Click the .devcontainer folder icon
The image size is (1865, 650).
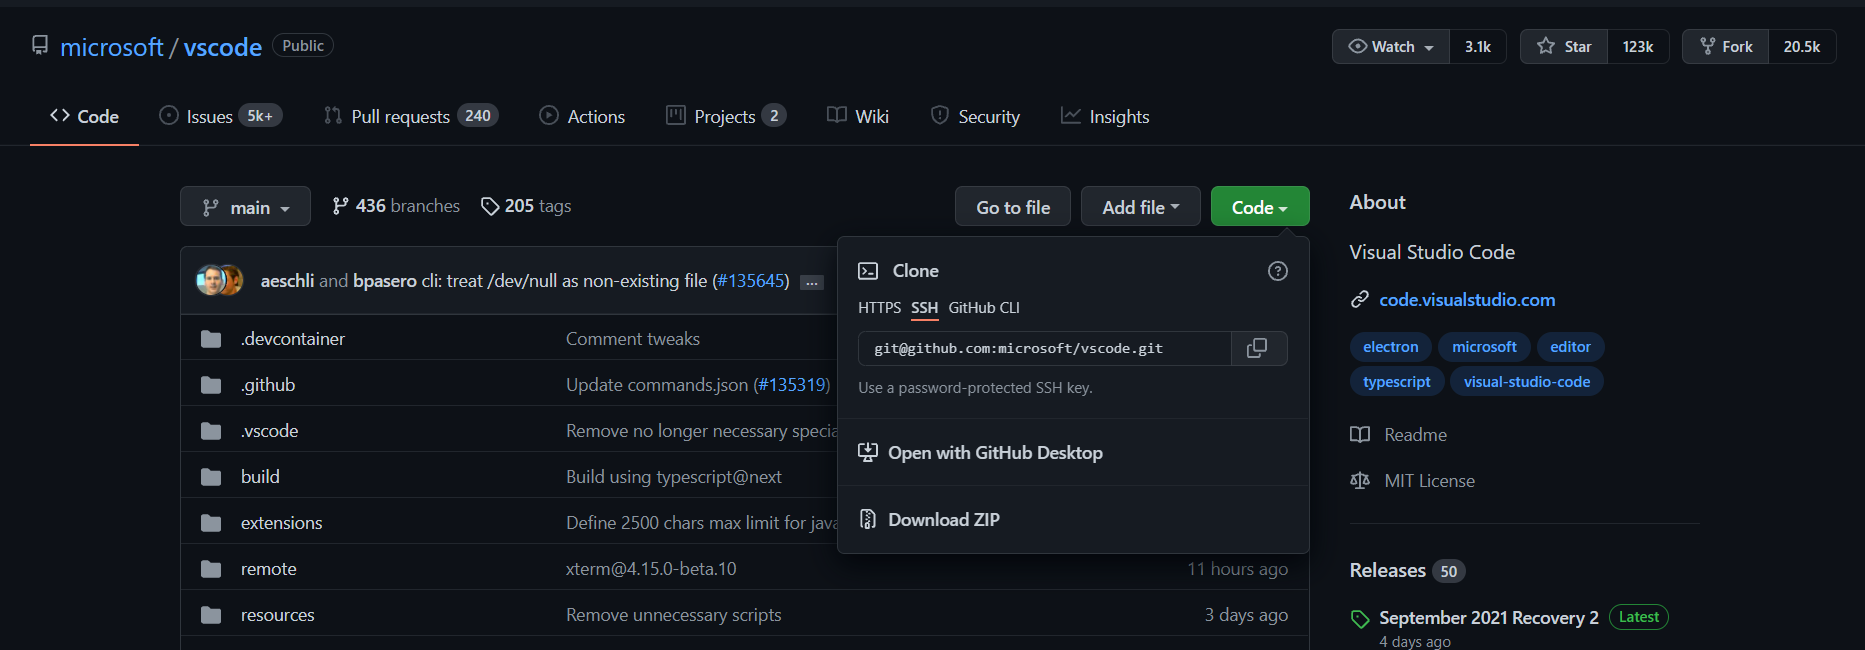(211, 339)
